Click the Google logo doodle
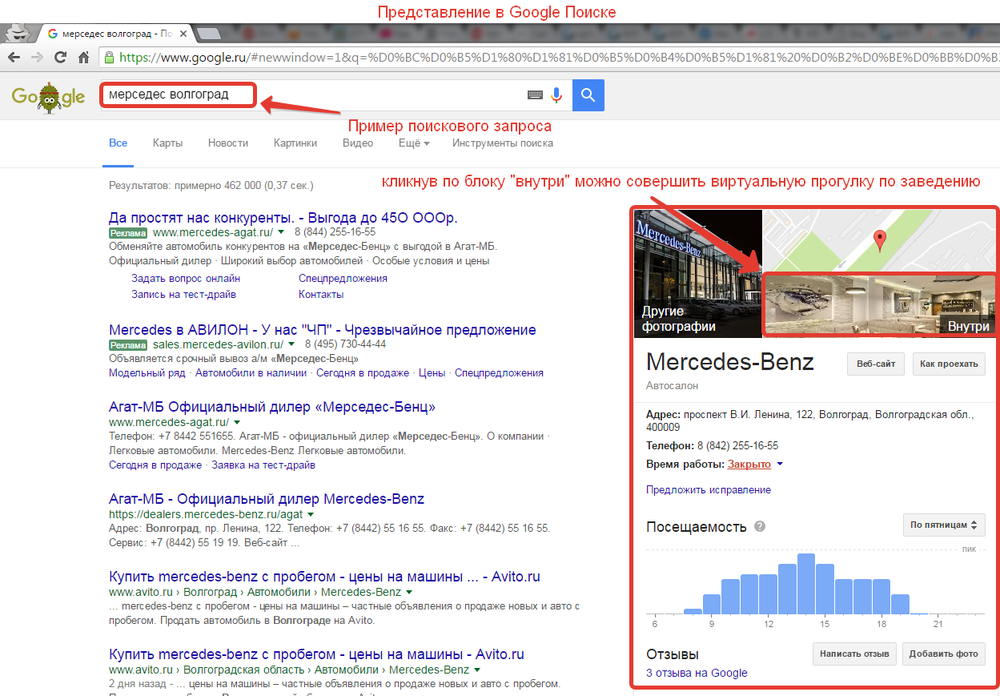Screen dimensions: 1000x696 (x=48, y=97)
